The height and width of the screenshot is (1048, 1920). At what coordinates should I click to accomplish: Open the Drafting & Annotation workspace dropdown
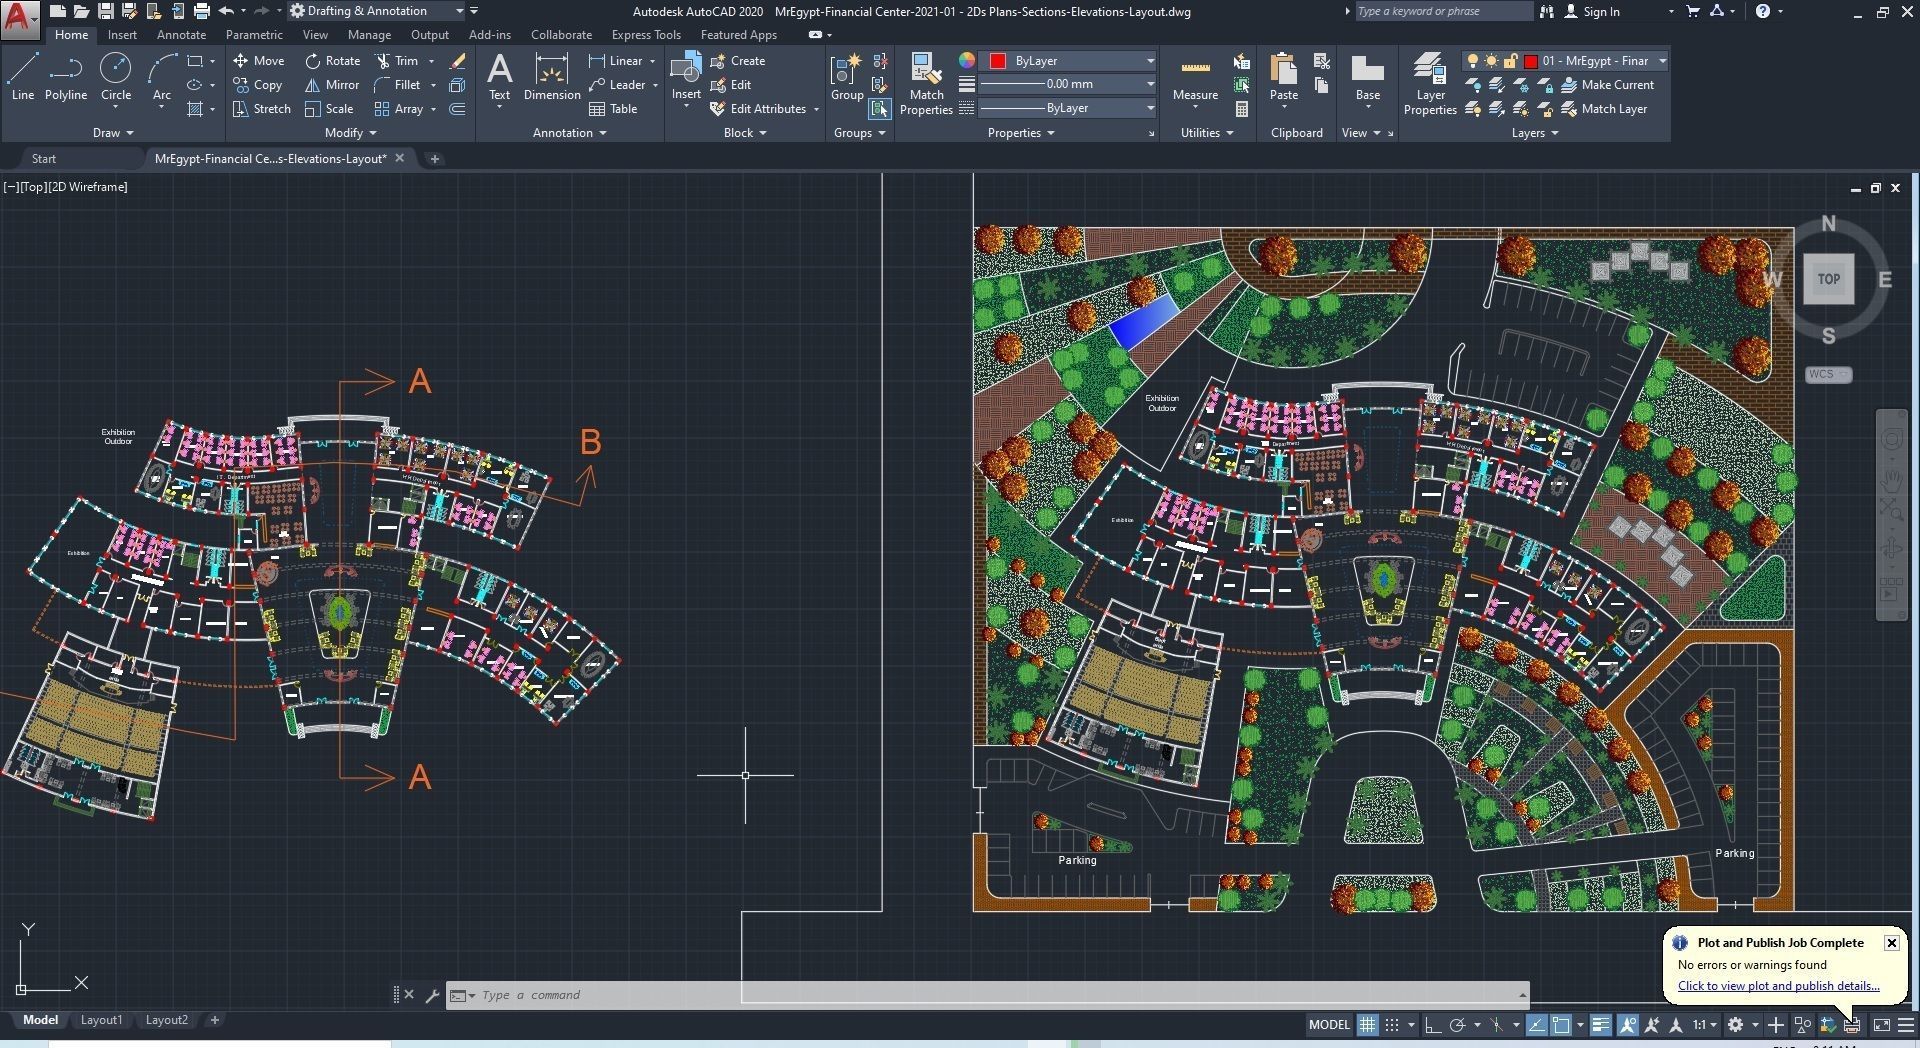click(x=377, y=11)
